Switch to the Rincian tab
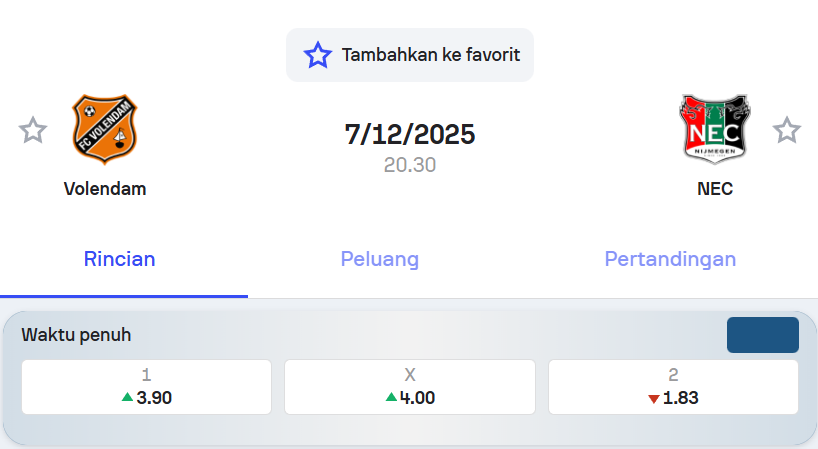Screen dimensions: 818x449 point(120,260)
